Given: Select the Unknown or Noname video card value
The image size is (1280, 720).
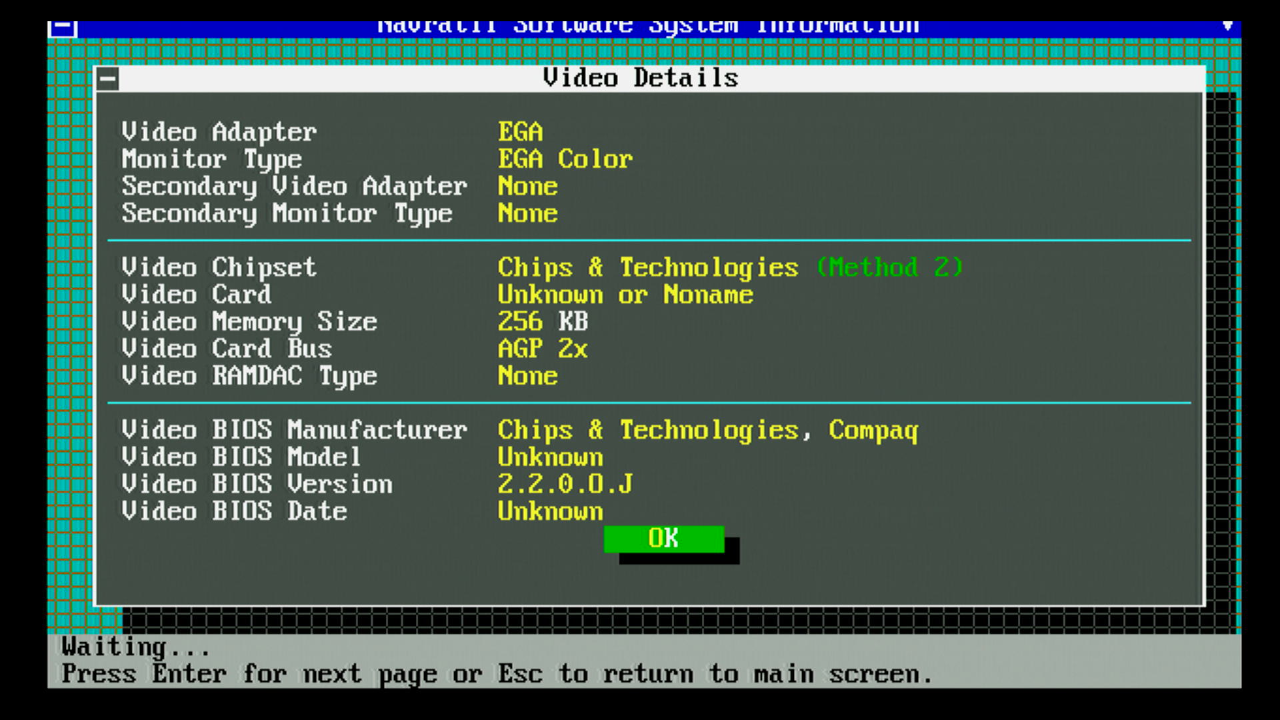Looking at the screenshot, I should coord(625,294).
